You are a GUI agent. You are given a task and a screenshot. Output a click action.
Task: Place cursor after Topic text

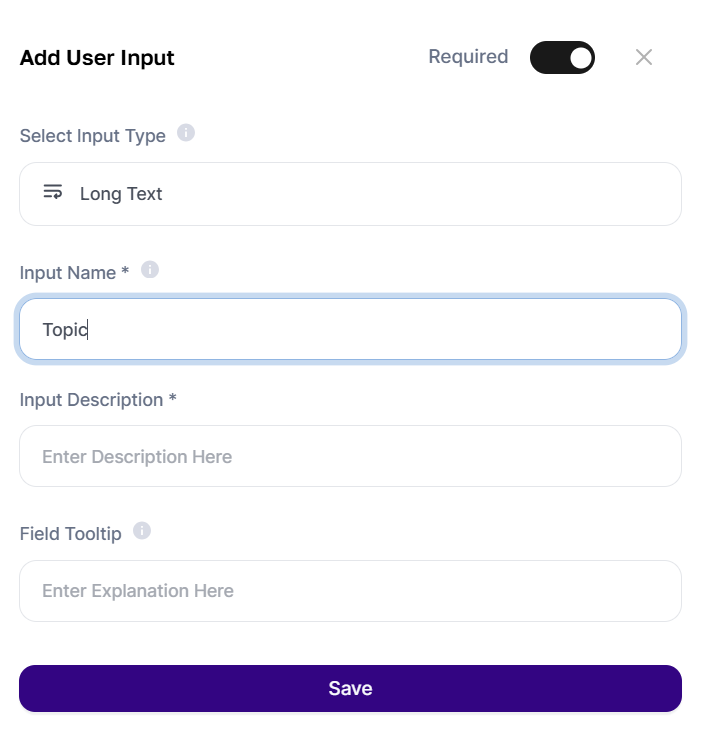(88, 330)
